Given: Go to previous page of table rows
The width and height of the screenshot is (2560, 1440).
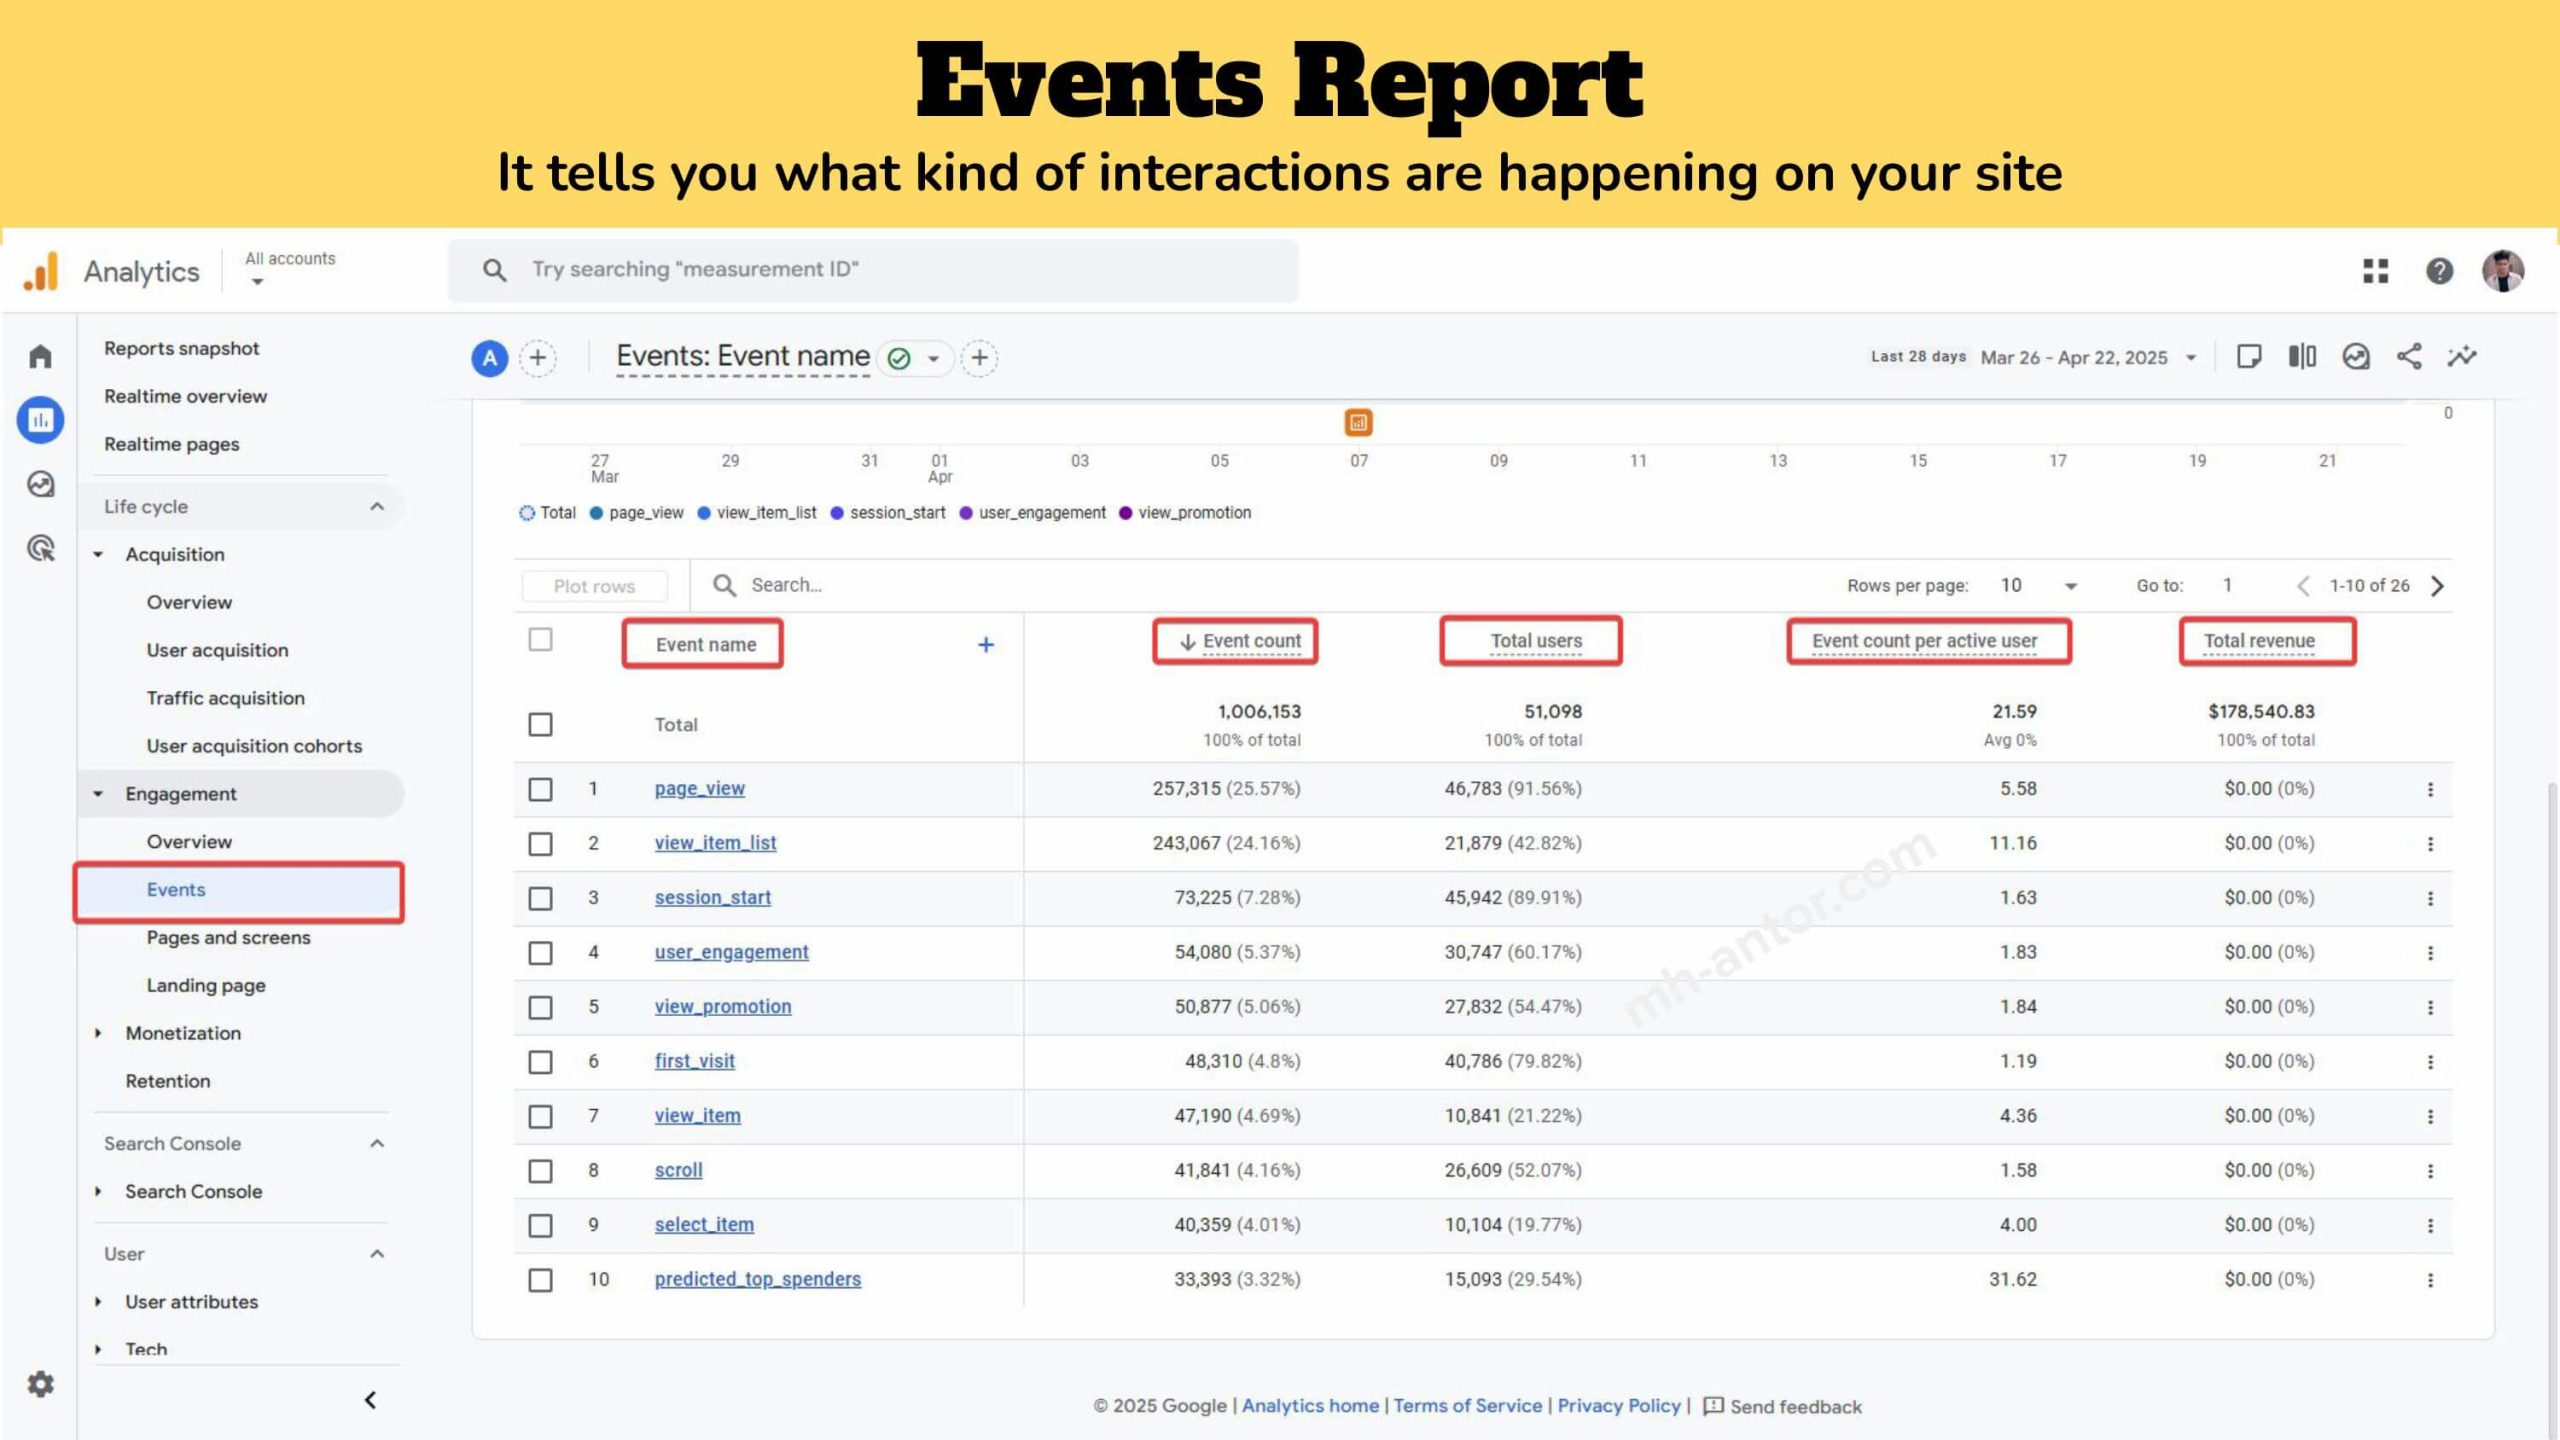Looking at the screenshot, I should [x=2303, y=586].
